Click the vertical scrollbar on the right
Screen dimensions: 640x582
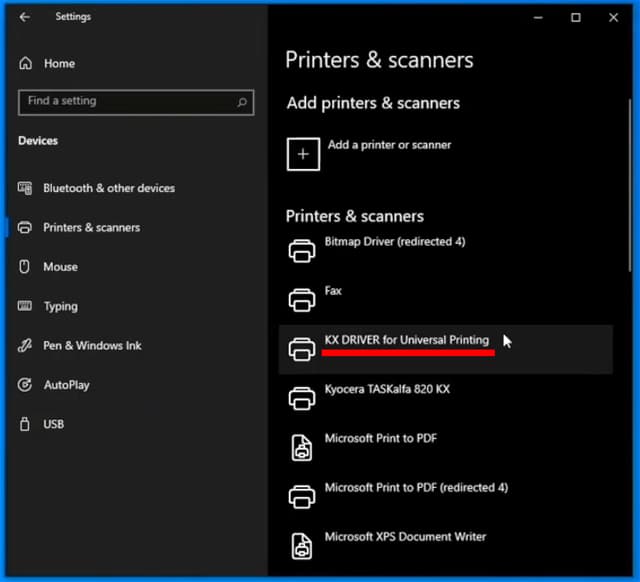tap(630, 185)
